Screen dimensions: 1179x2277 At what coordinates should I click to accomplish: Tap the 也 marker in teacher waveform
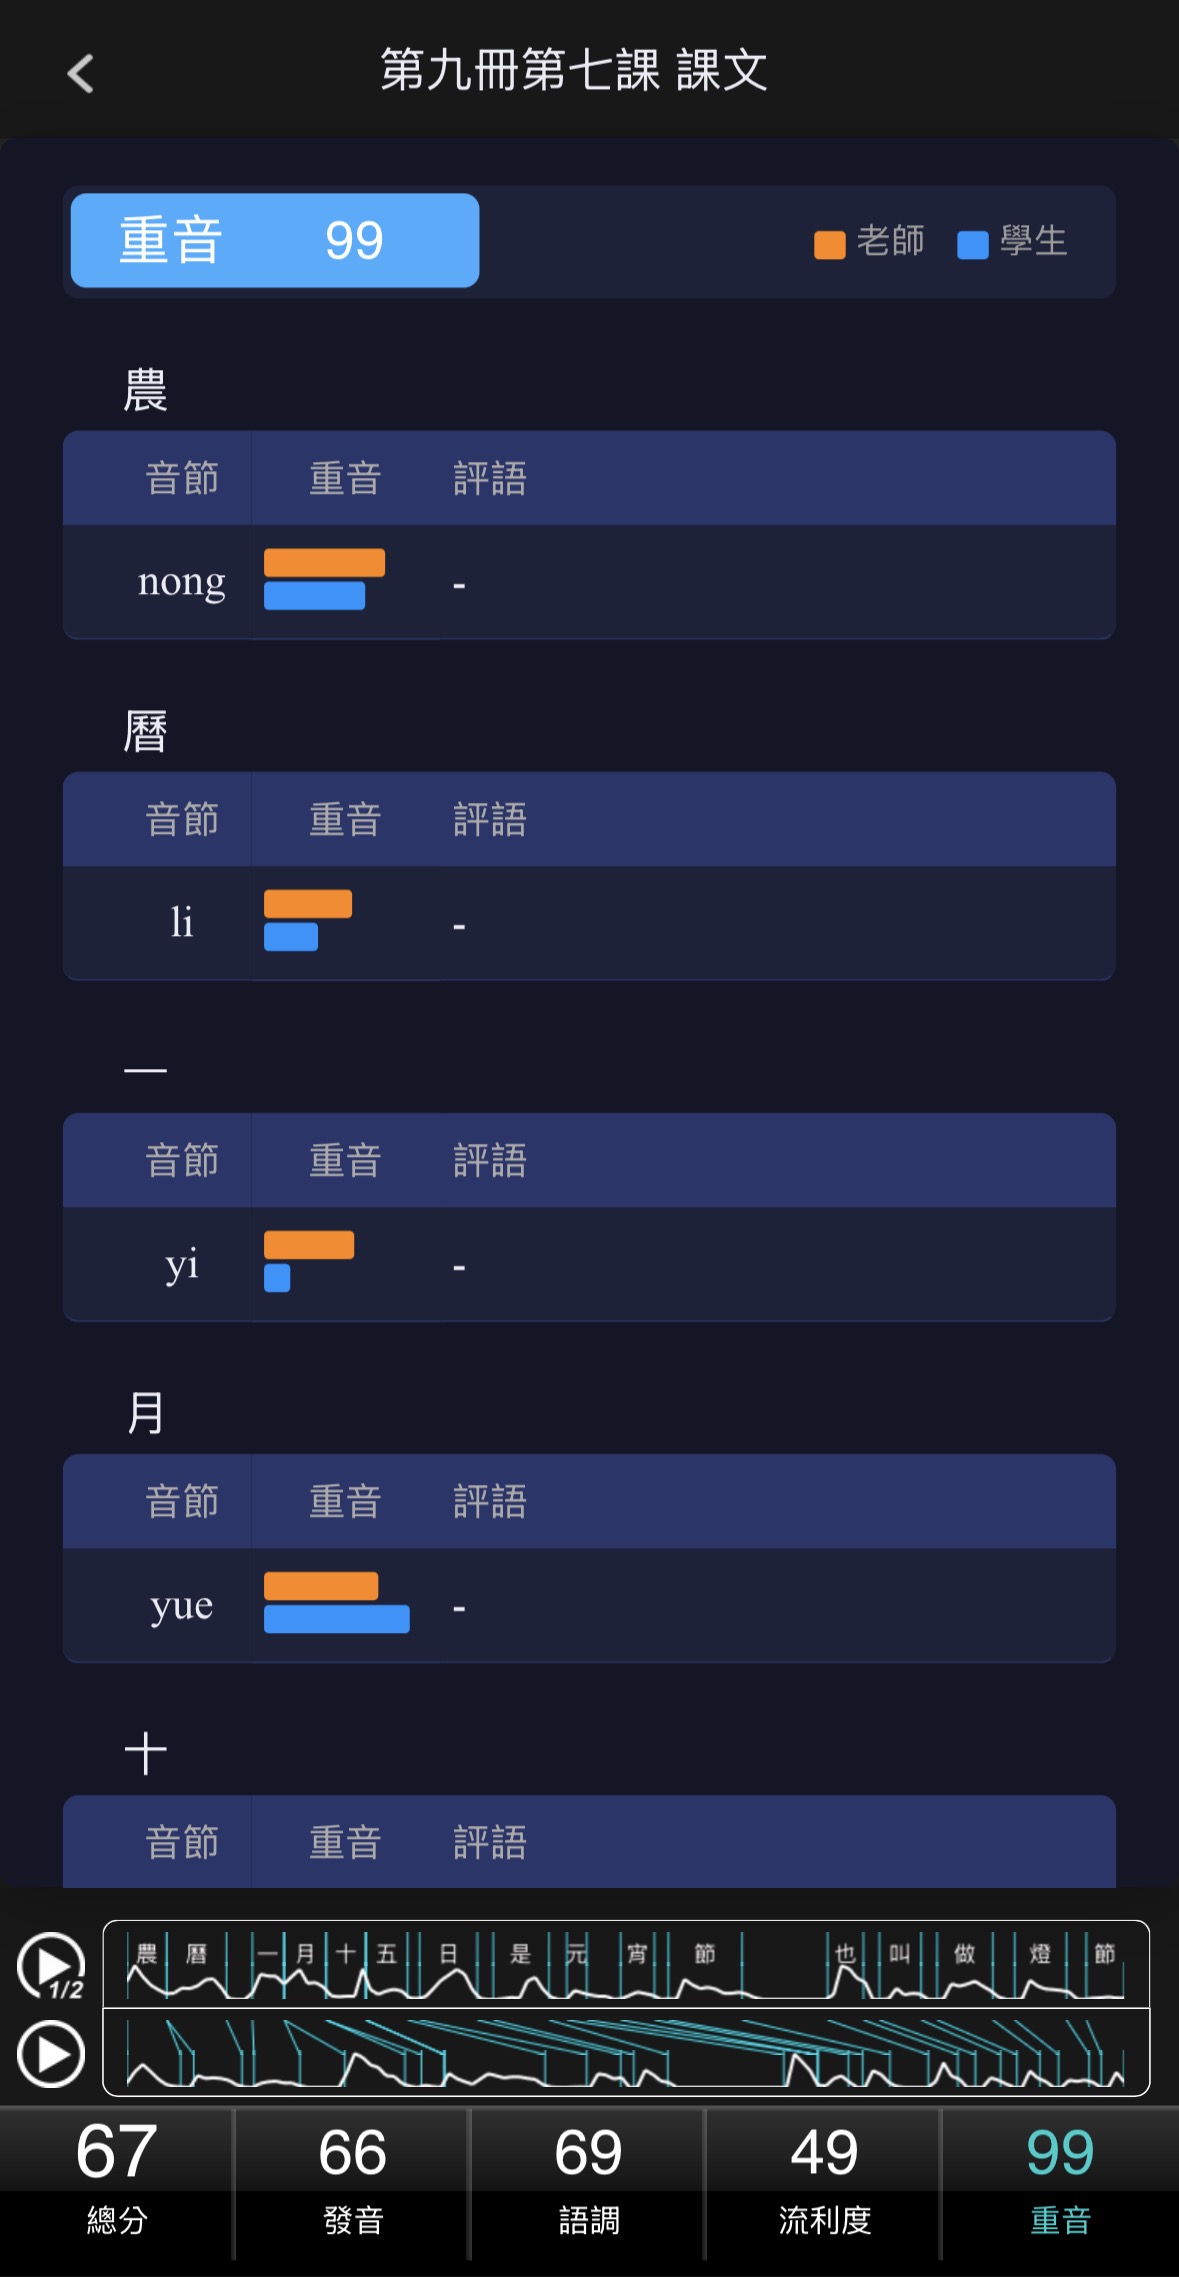[x=845, y=1954]
